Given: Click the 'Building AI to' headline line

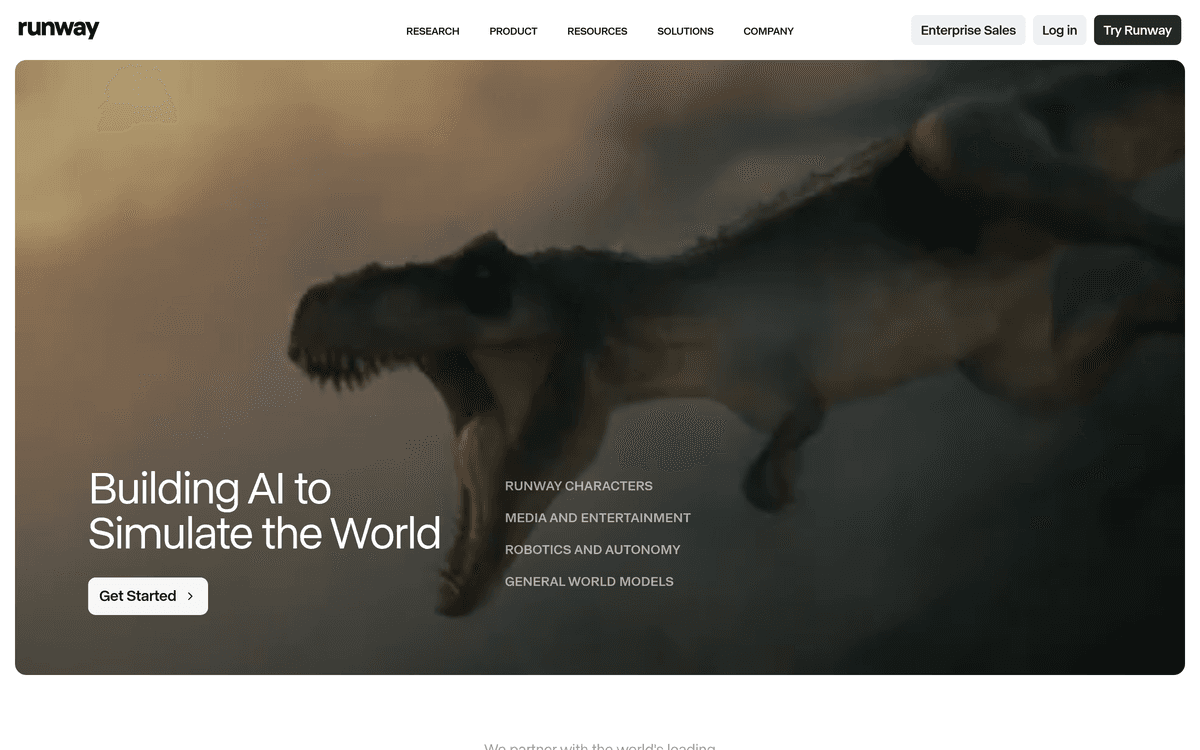Looking at the screenshot, I should point(210,489).
